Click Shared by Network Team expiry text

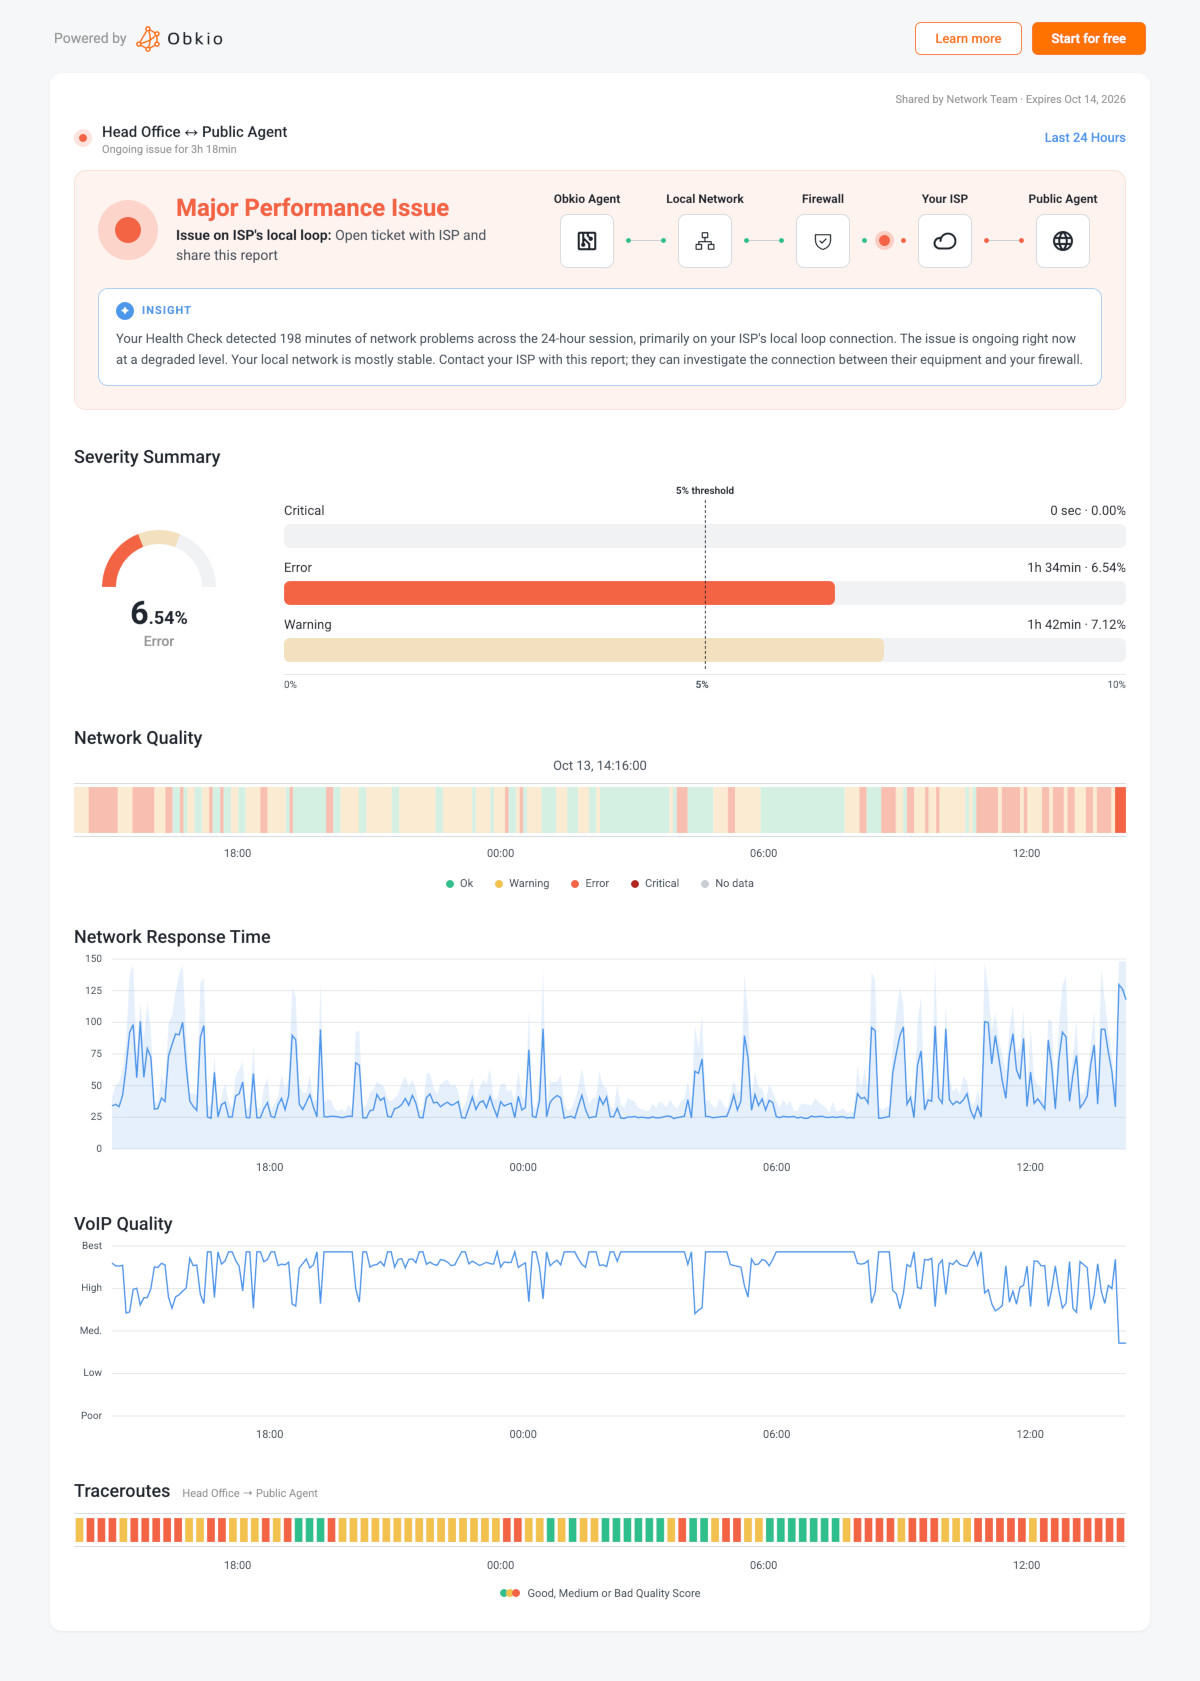[1010, 100]
